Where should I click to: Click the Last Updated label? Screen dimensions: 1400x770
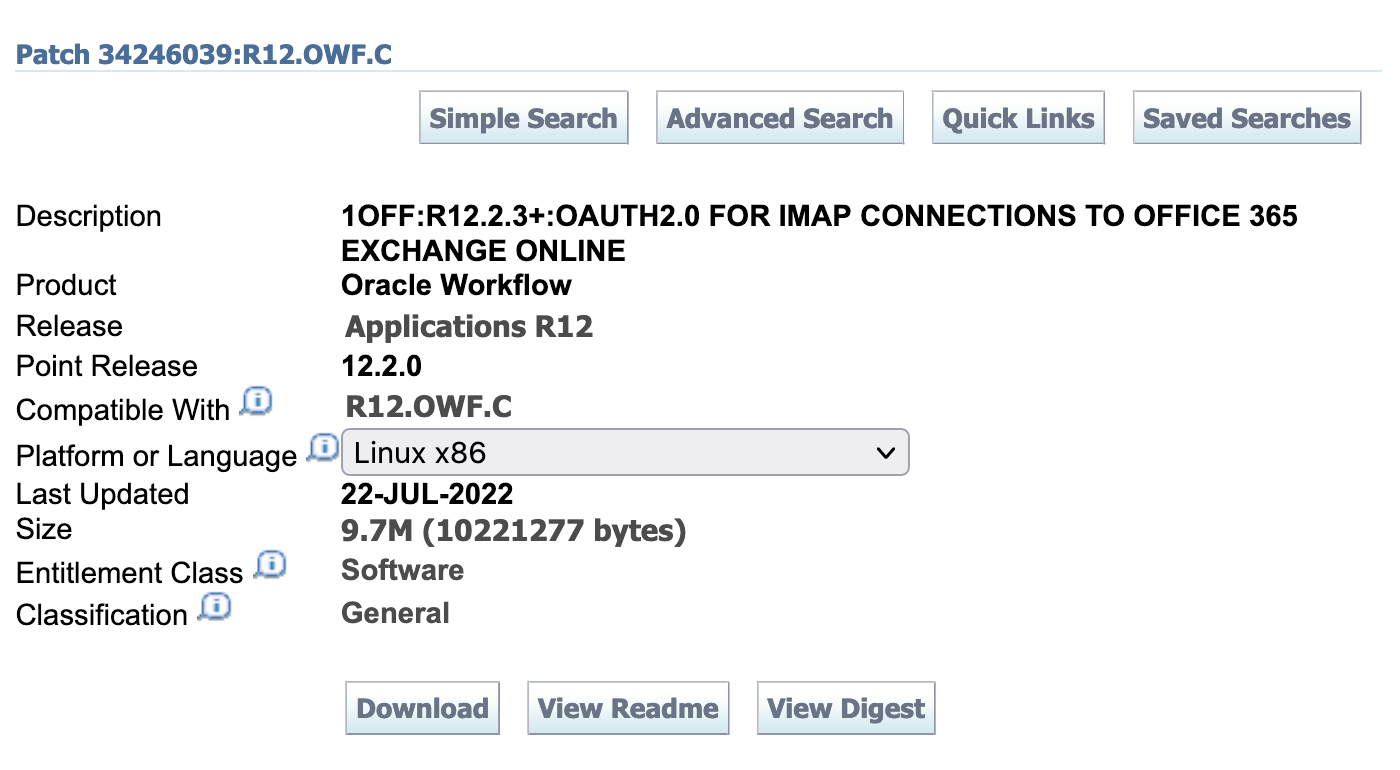click(x=102, y=494)
